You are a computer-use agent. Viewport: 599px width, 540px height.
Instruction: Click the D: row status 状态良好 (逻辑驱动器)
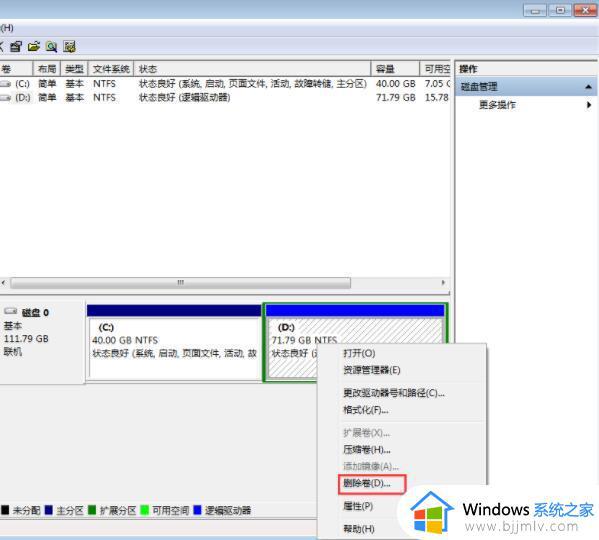click(x=184, y=98)
